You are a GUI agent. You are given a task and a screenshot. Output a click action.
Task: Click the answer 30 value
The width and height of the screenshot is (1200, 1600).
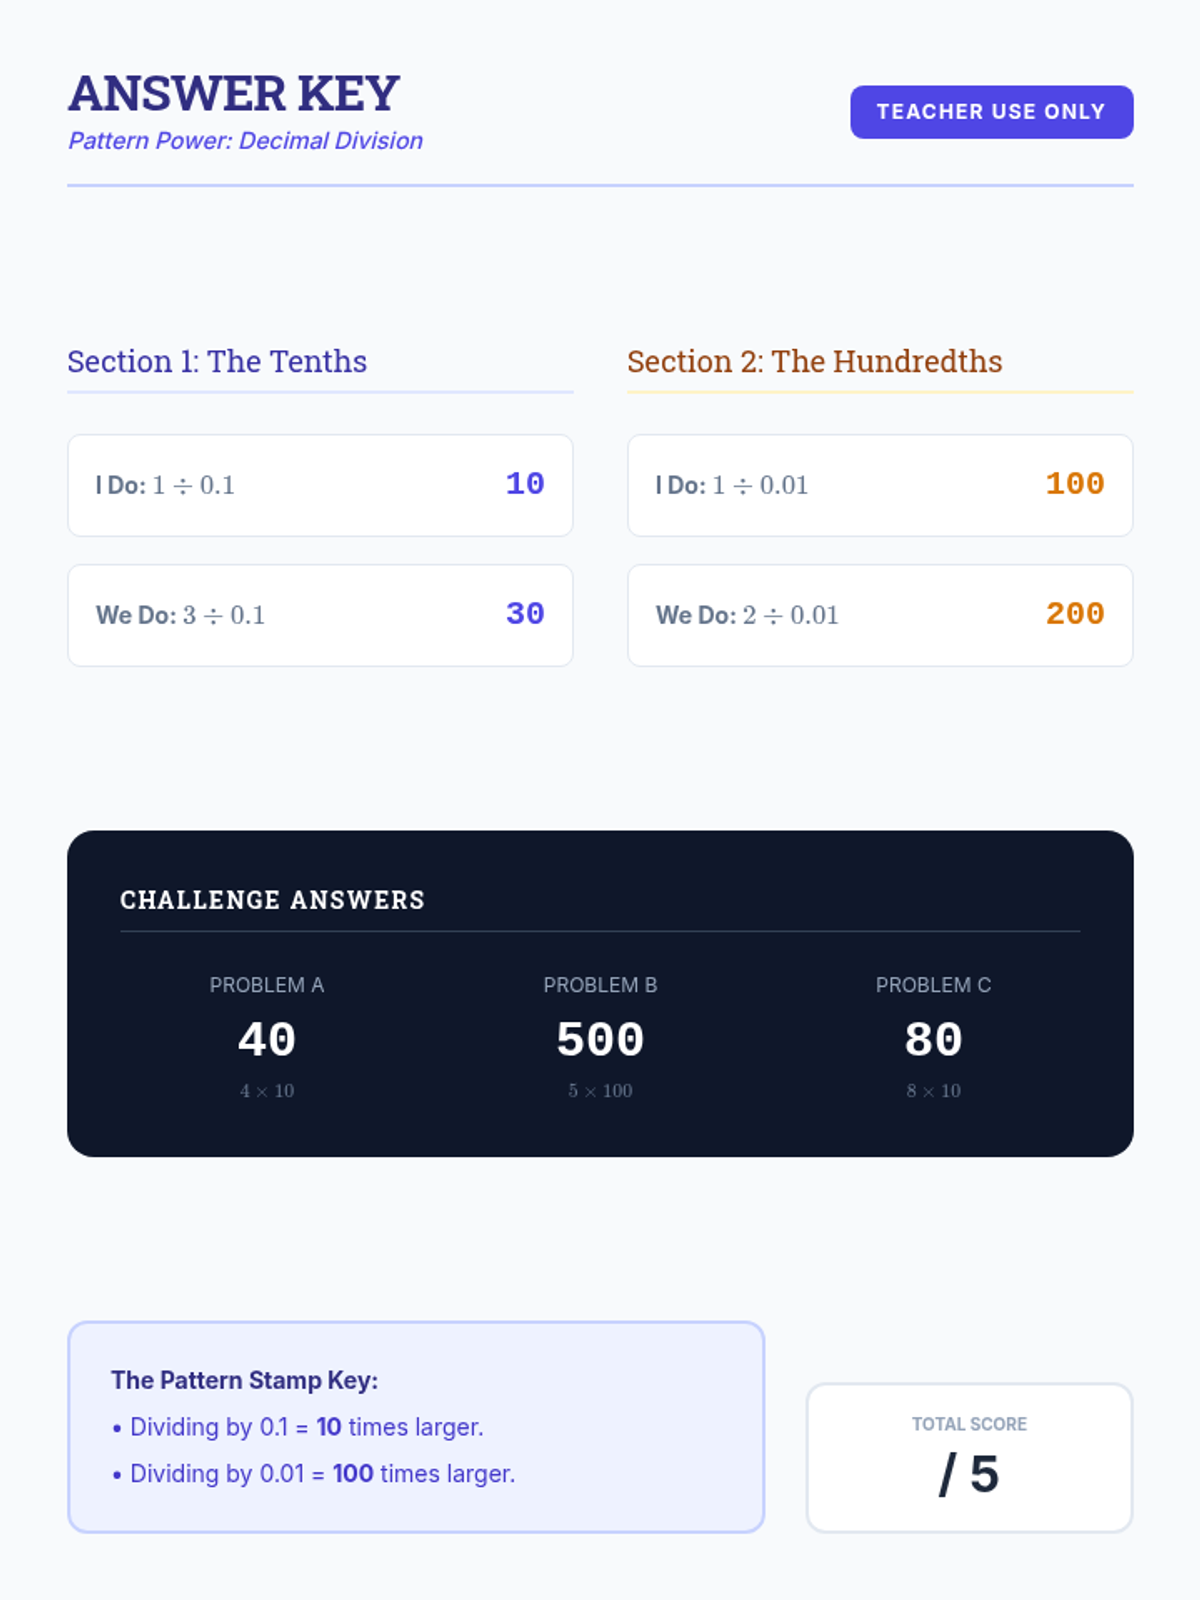pos(525,614)
